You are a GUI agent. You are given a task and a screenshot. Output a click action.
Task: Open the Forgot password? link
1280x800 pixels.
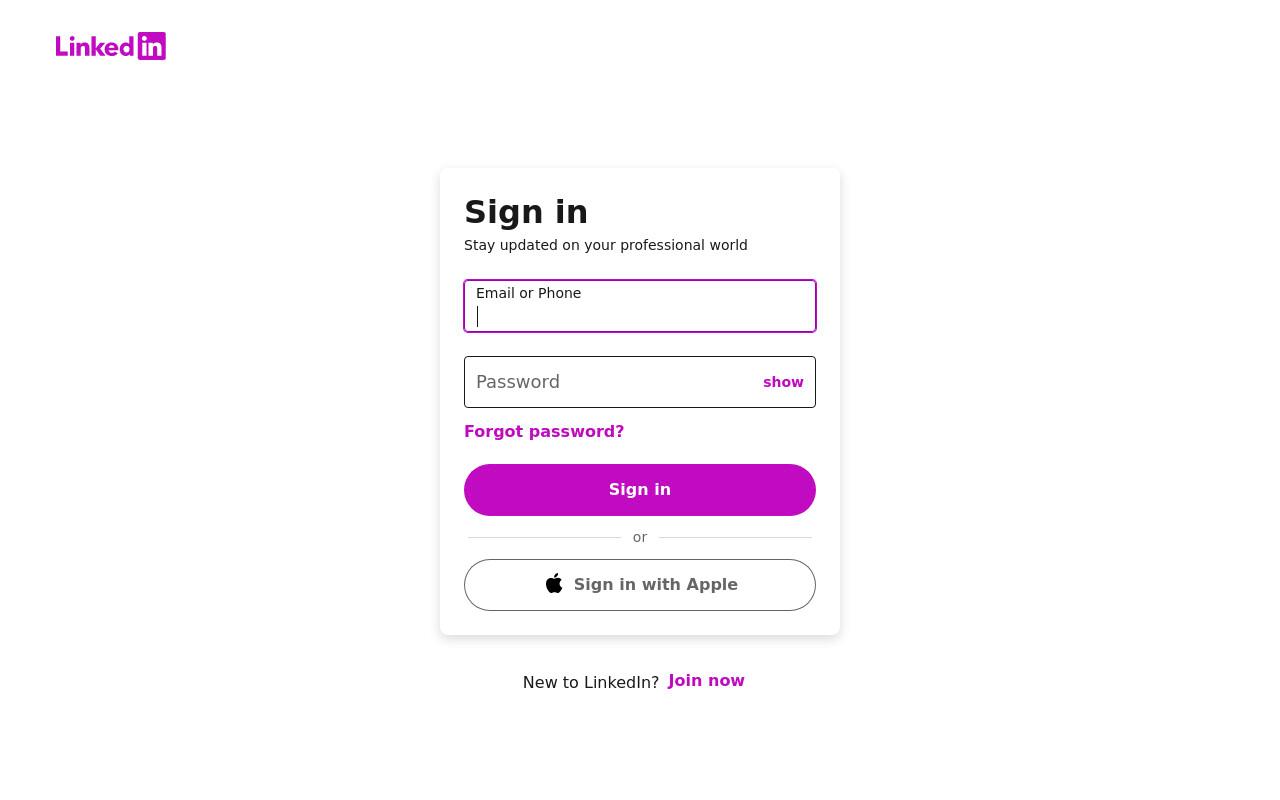544,431
